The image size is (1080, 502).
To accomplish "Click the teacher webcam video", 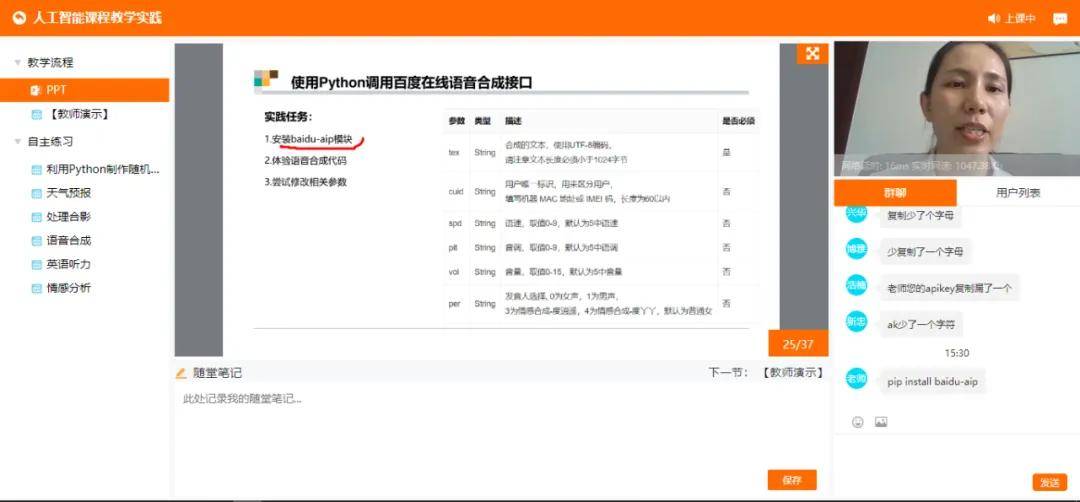I will click(x=957, y=109).
